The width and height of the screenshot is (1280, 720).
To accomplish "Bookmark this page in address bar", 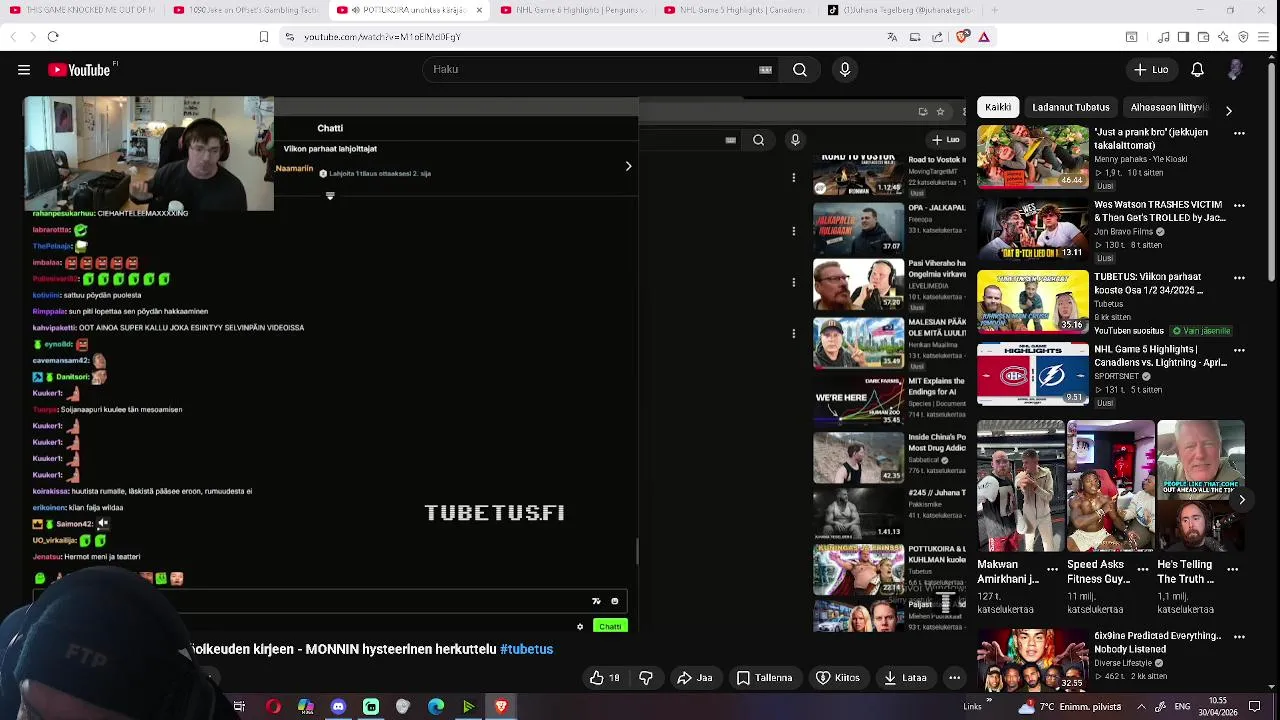I will [264, 37].
